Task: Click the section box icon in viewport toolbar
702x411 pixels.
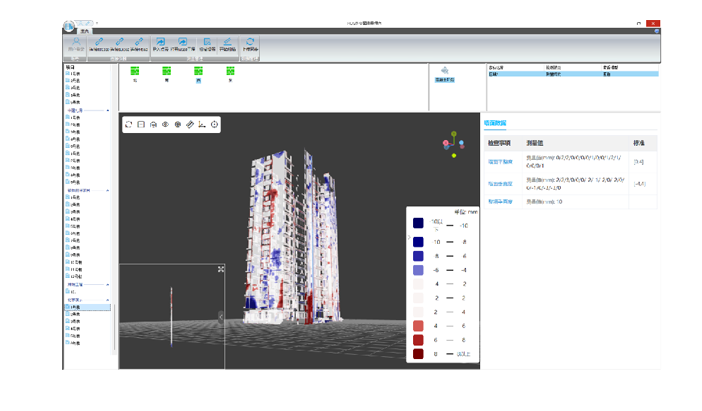Action: coord(141,124)
